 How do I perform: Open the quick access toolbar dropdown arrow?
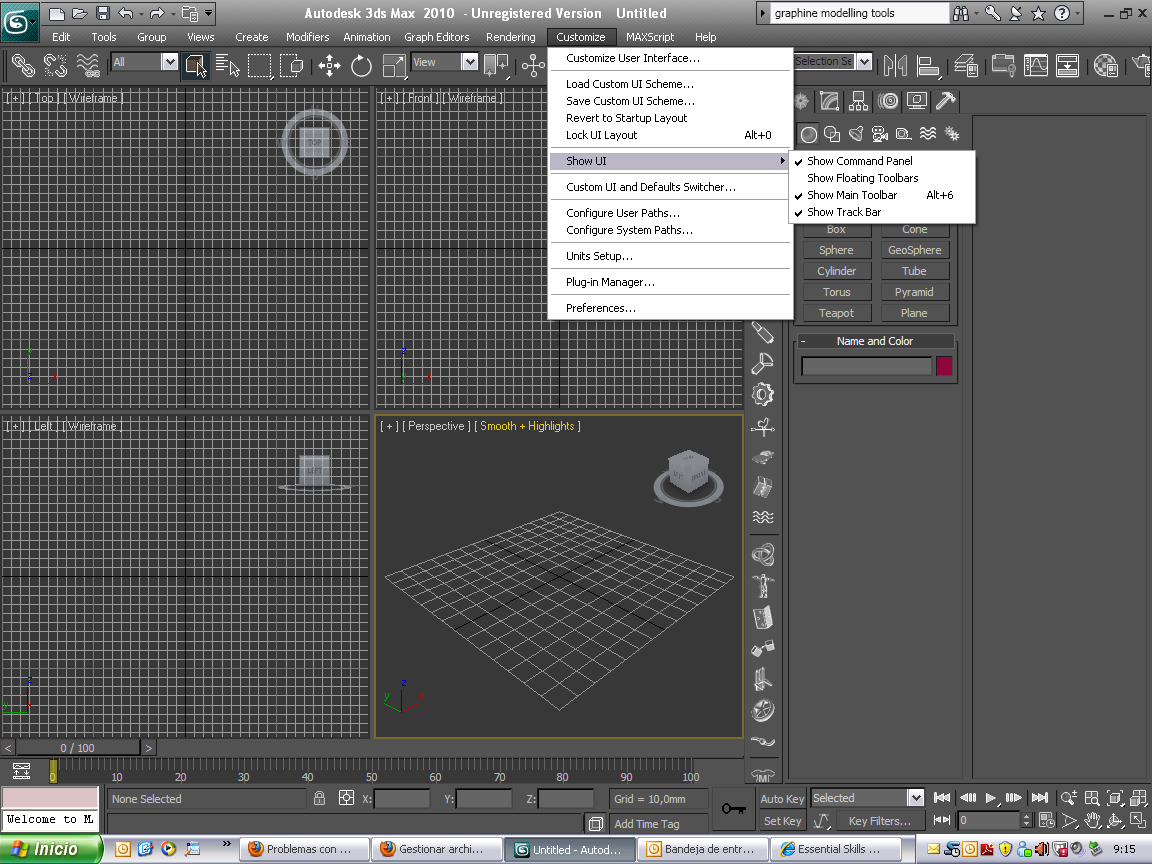(209, 13)
